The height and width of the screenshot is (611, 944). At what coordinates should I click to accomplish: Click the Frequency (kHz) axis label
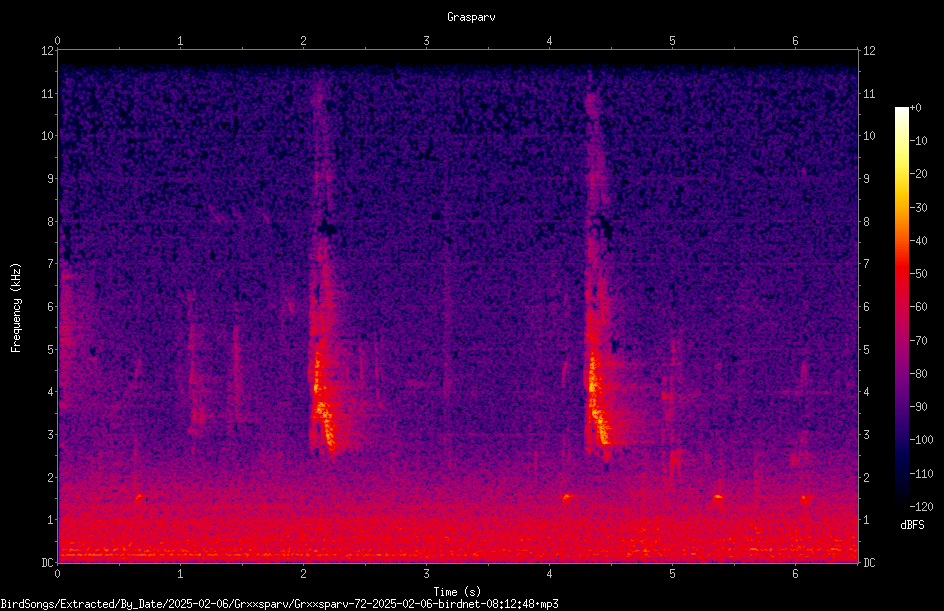coord(16,308)
